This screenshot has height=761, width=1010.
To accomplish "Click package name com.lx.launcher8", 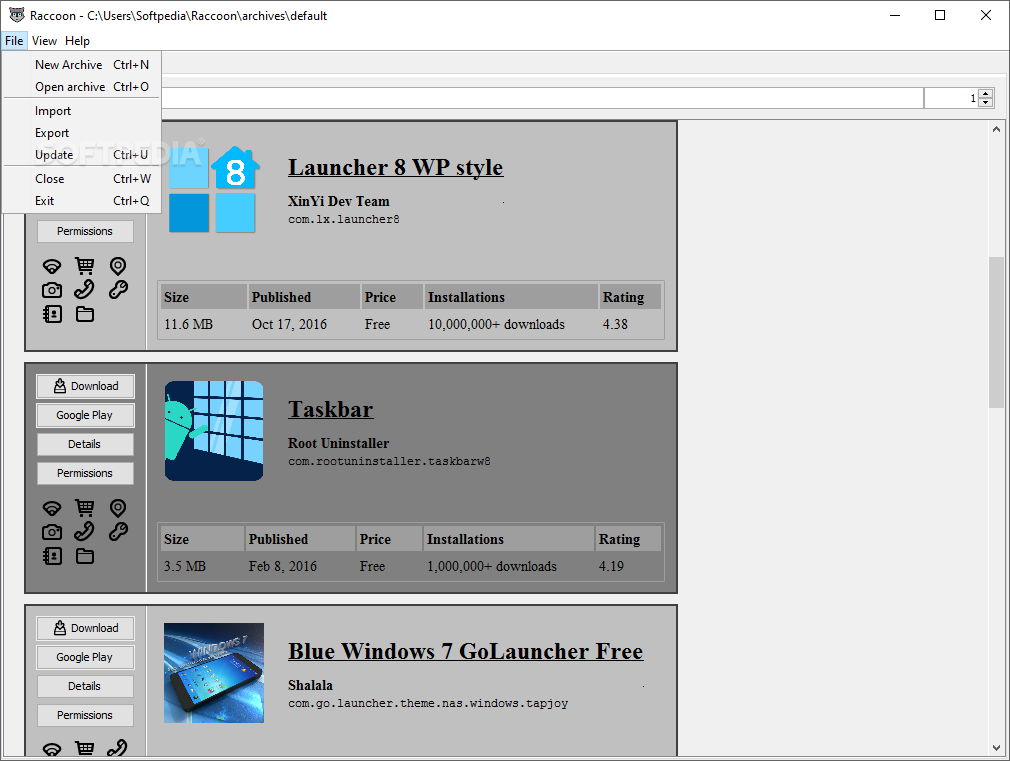I will click(x=343, y=220).
